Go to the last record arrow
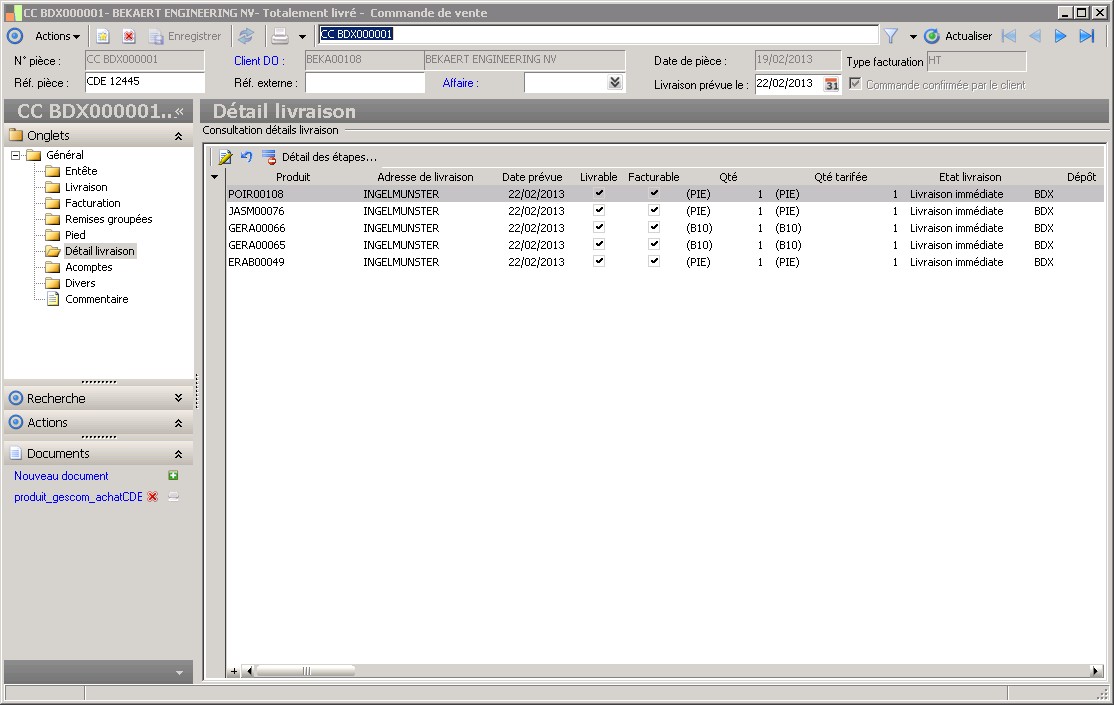Viewport: 1114px width, 705px height. (x=1087, y=36)
